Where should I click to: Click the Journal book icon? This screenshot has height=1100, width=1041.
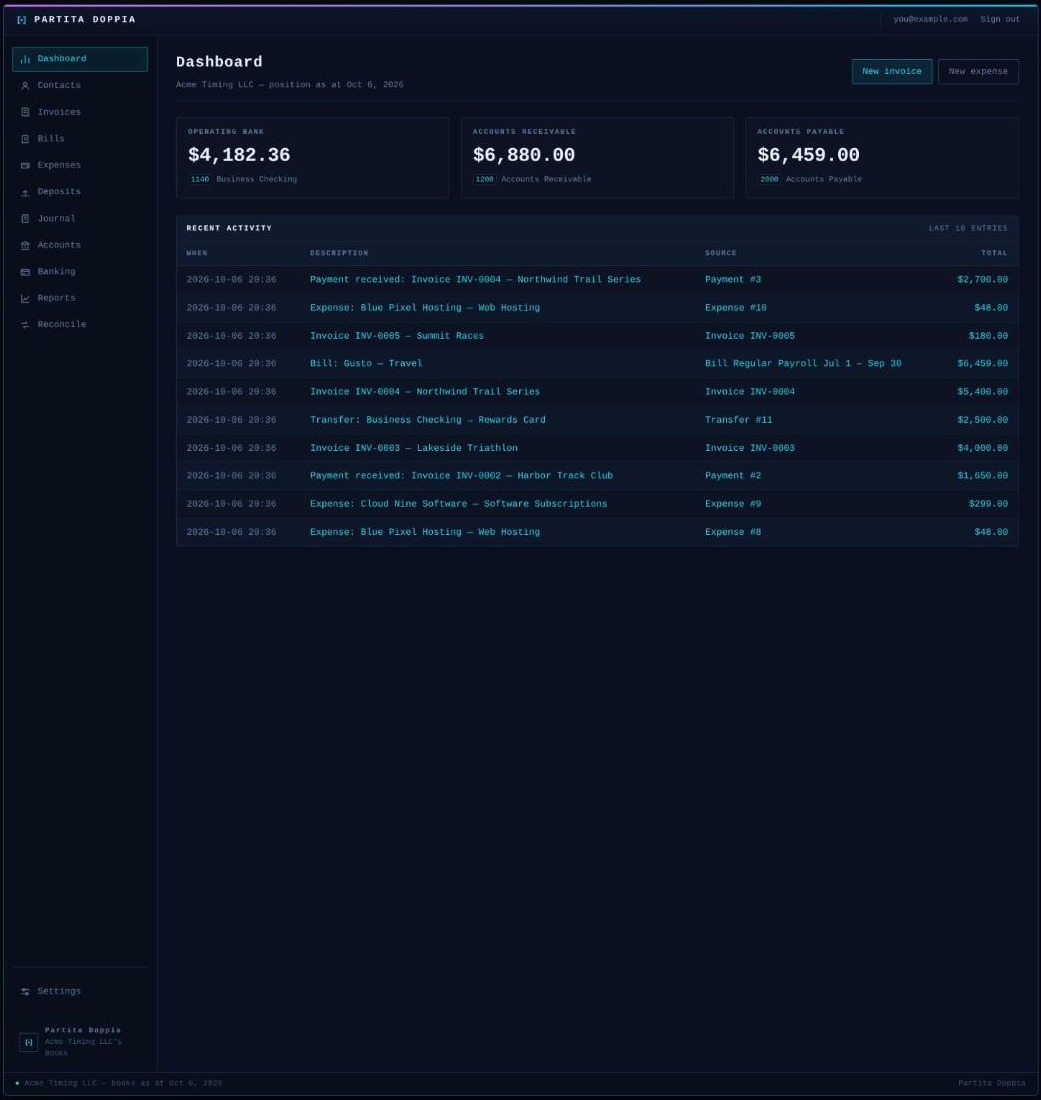click(25, 219)
